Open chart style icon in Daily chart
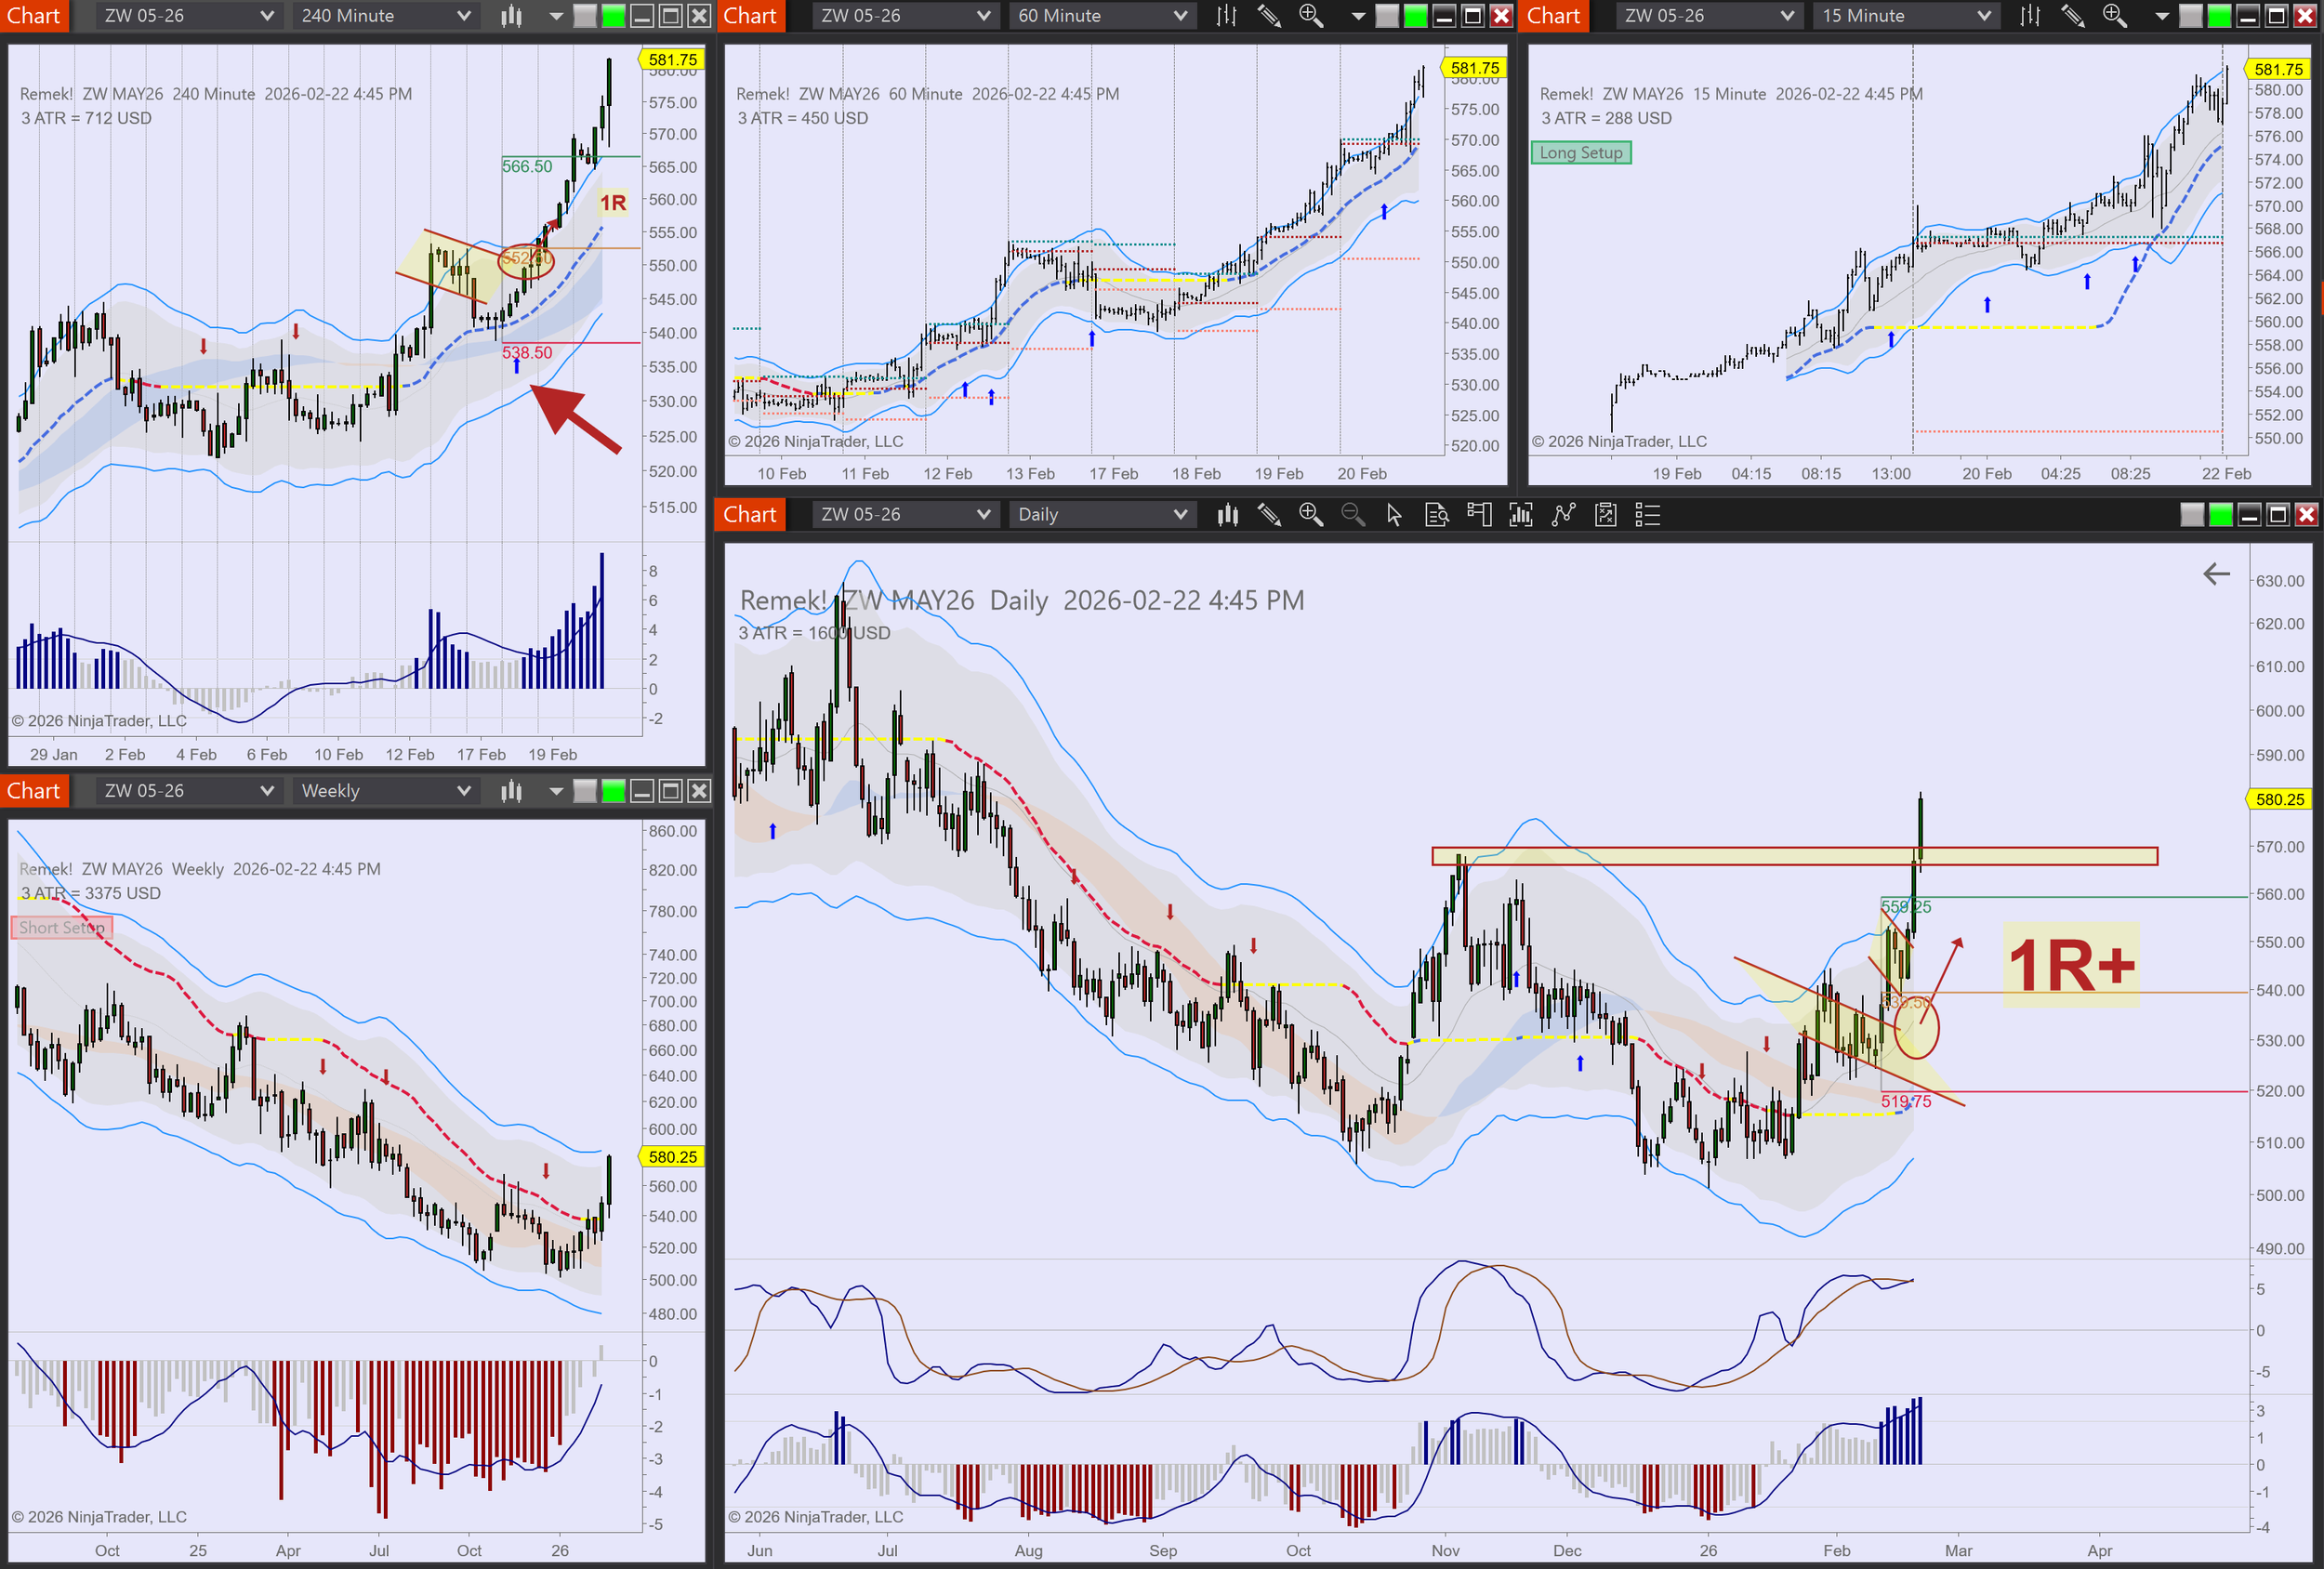The height and width of the screenshot is (1569, 2324). [1227, 515]
